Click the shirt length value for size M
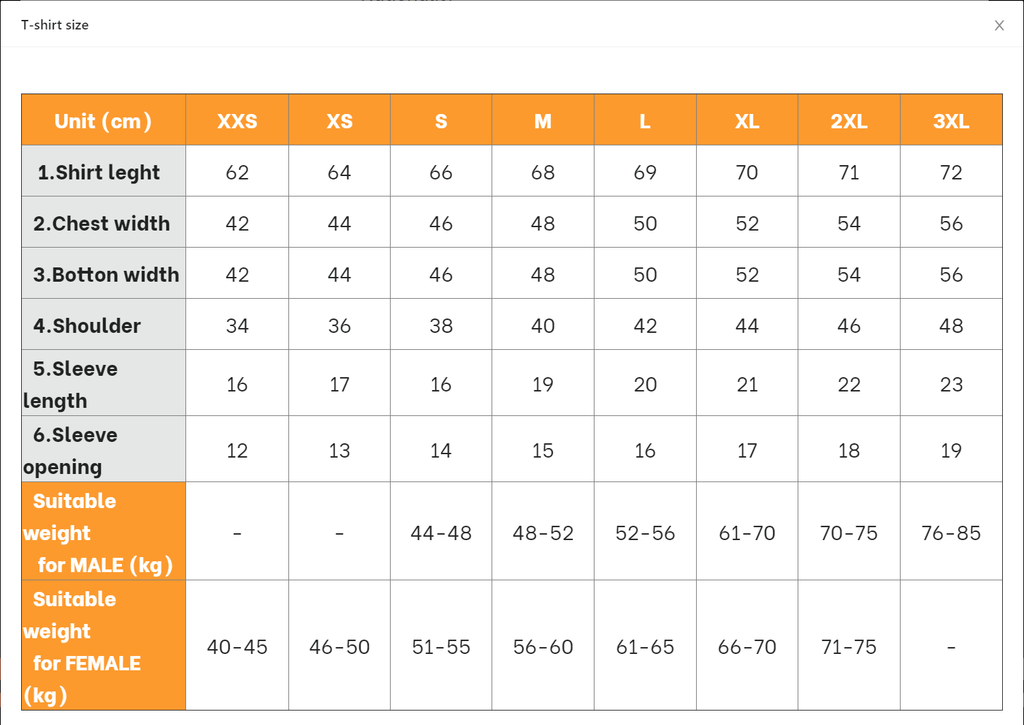1024x725 pixels. click(543, 172)
